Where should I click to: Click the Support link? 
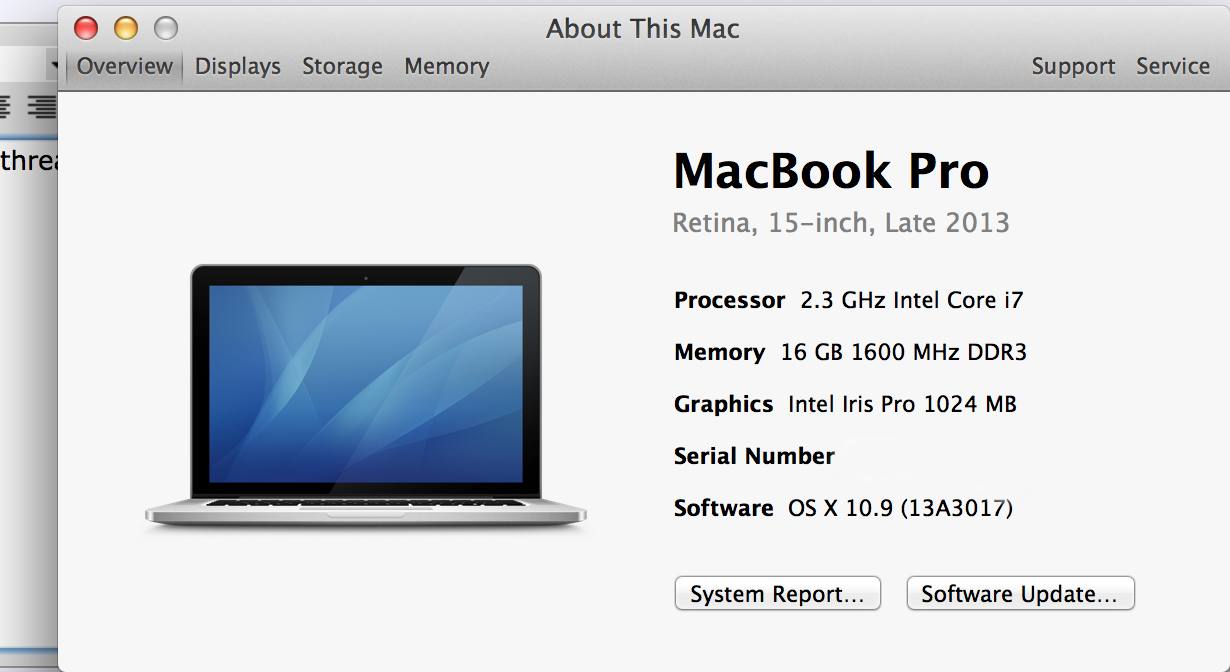(1073, 66)
